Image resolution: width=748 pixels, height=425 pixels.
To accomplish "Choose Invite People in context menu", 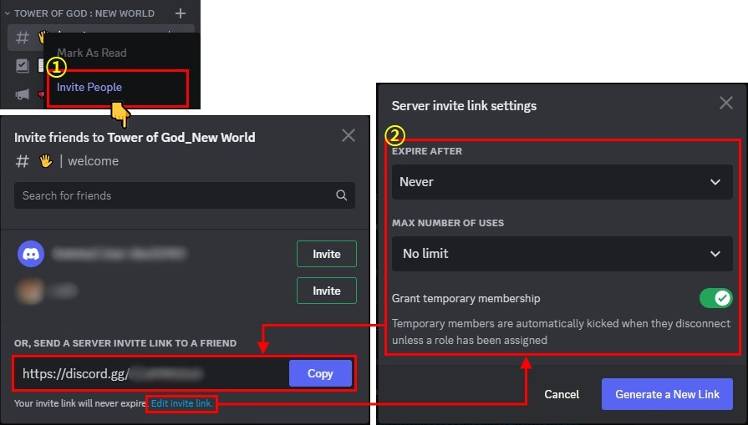I will (90, 87).
